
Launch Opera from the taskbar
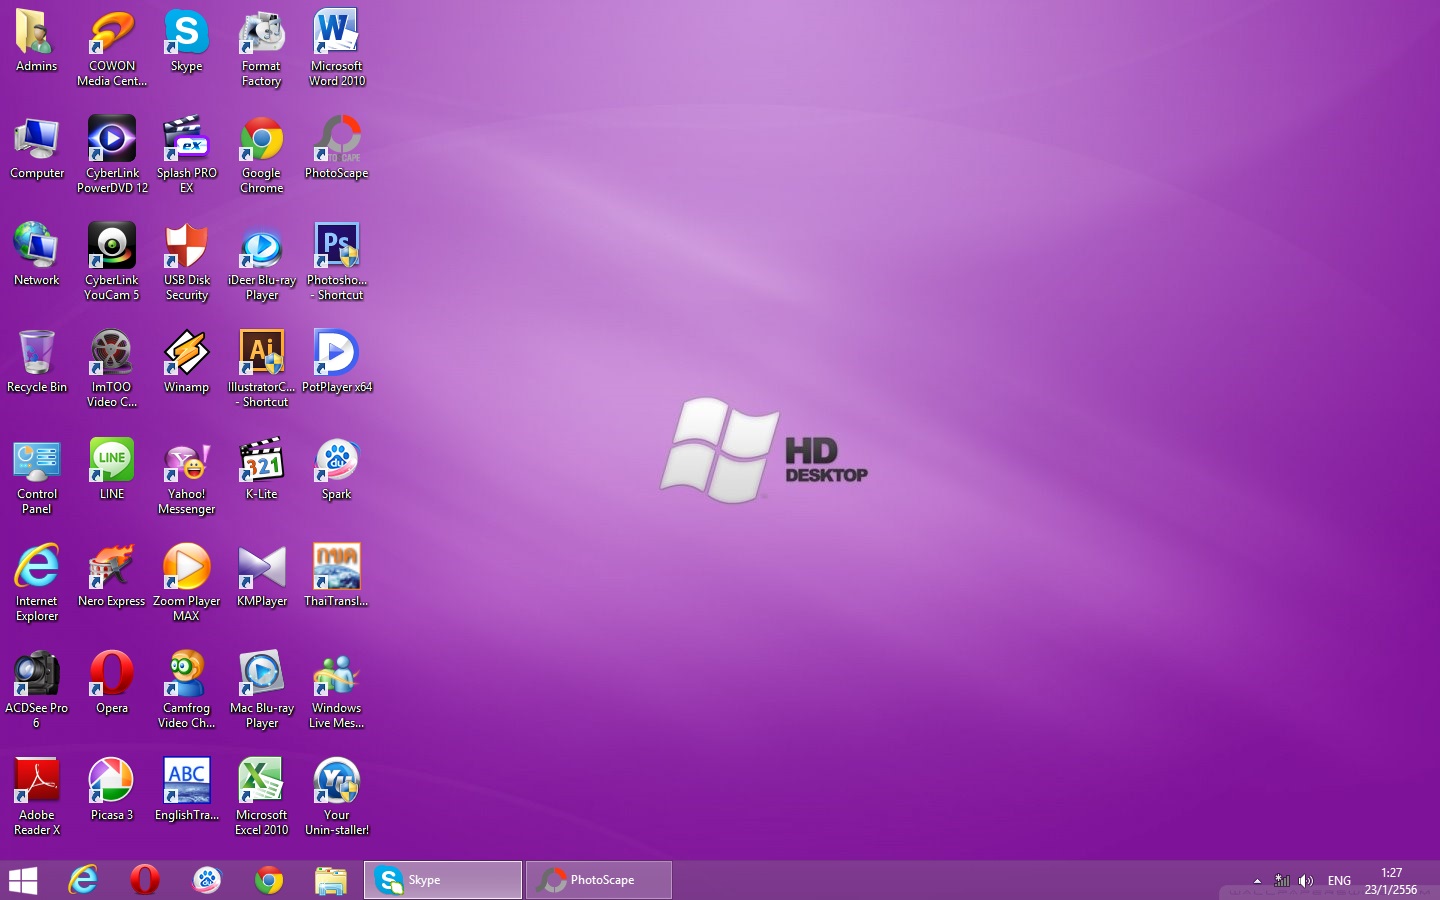click(145, 880)
